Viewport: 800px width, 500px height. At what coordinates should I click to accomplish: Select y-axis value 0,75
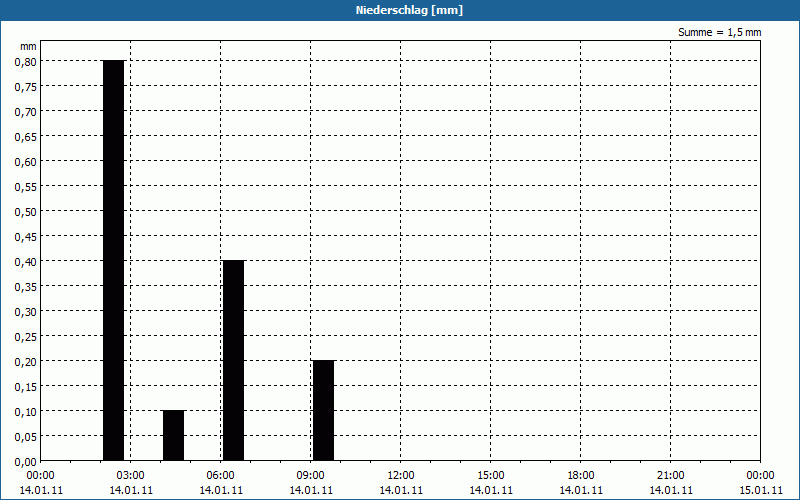pyautogui.click(x=26, y=86)
